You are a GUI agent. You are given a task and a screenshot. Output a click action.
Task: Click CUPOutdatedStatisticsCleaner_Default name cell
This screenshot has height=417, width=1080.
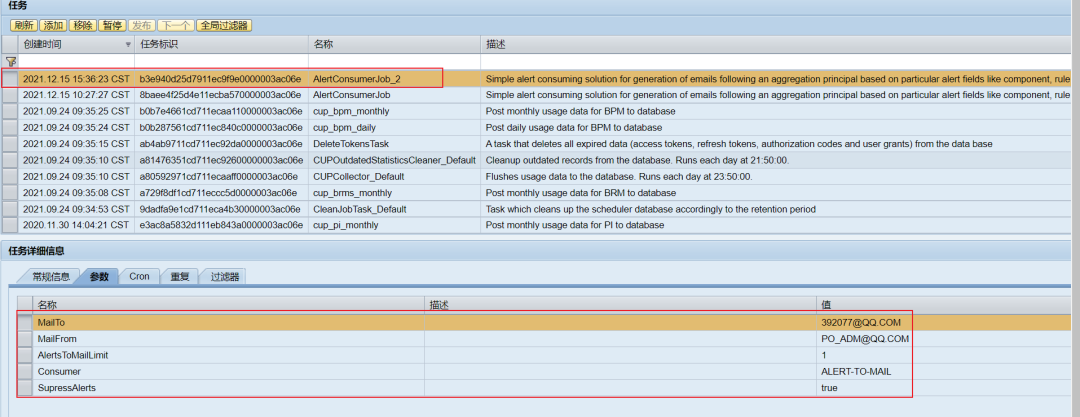pyautogui.click(x=394, y=160)
